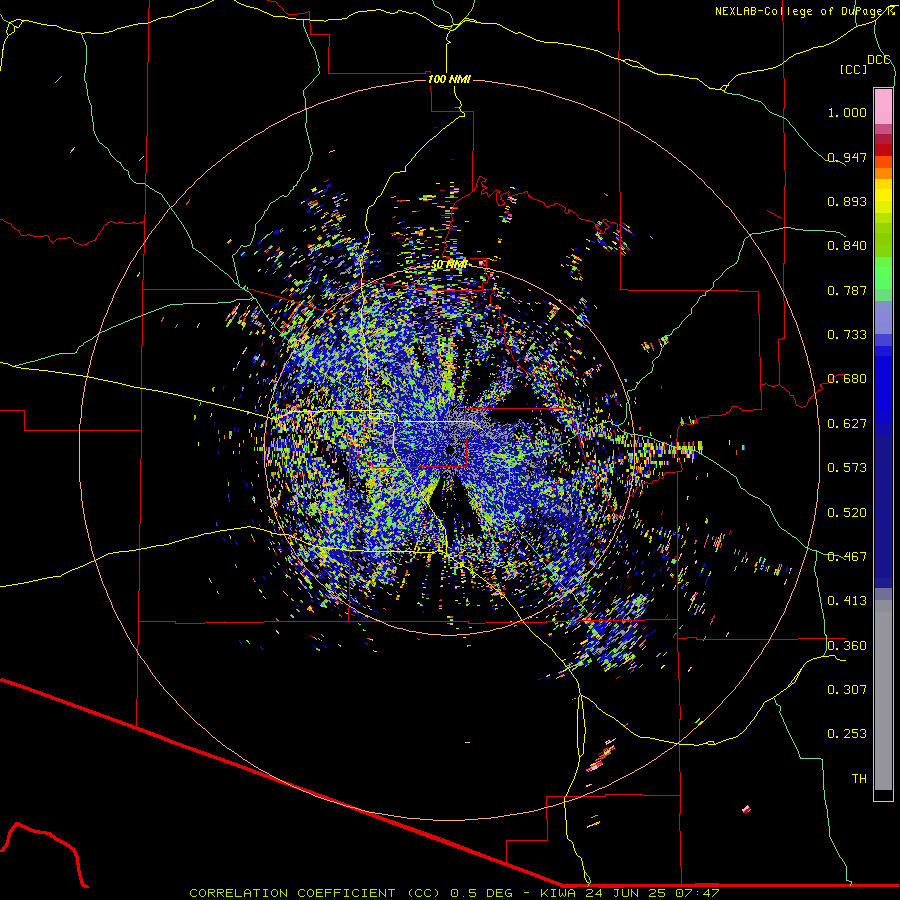Select the 0.253 scale value
This screenshot has width=900, height=900.
847,734
